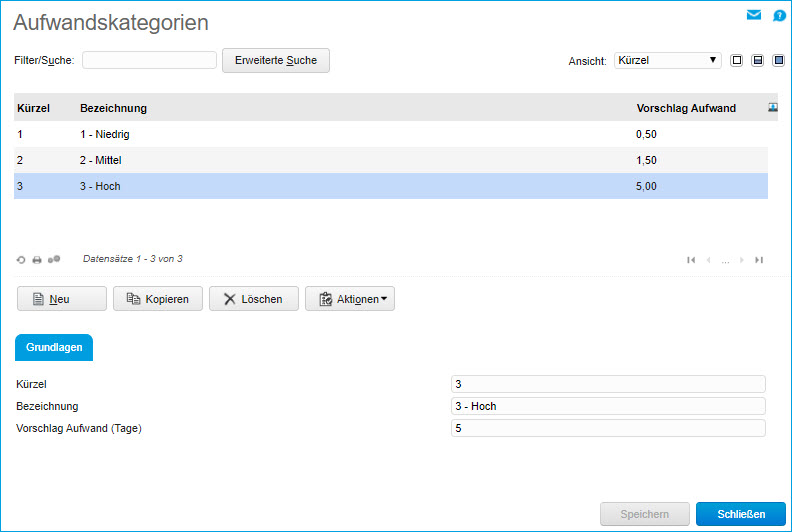Click into the Bezeichnung input field
Image resolution: width=792 pixels, height=532 pixels.
coord(608,406)
